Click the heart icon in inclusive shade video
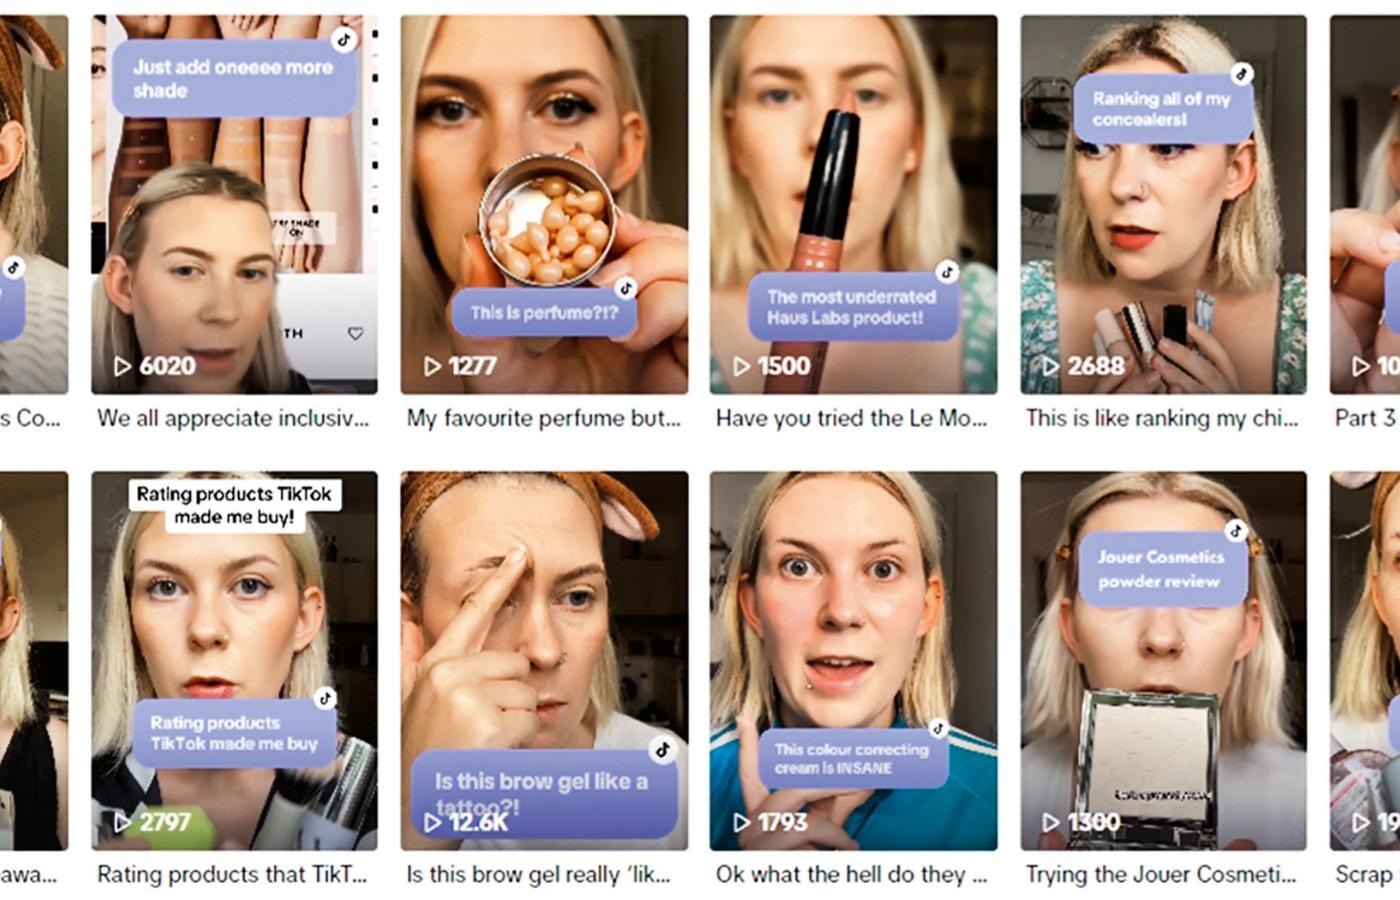 355,333
